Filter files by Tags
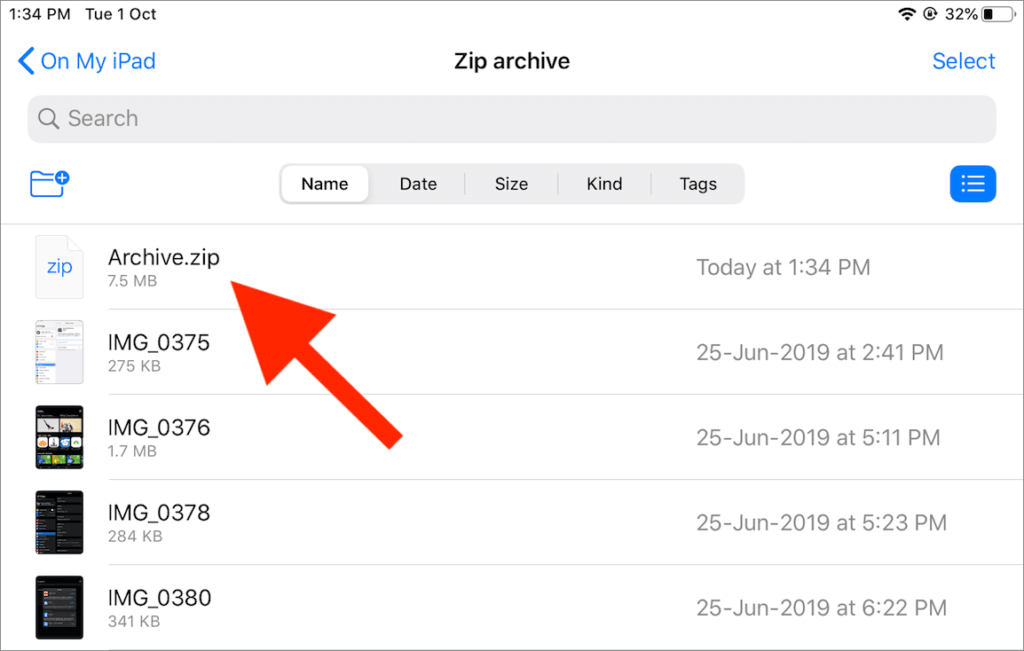The height and width of the screenshot is (651, 1024). pos(697,183)
